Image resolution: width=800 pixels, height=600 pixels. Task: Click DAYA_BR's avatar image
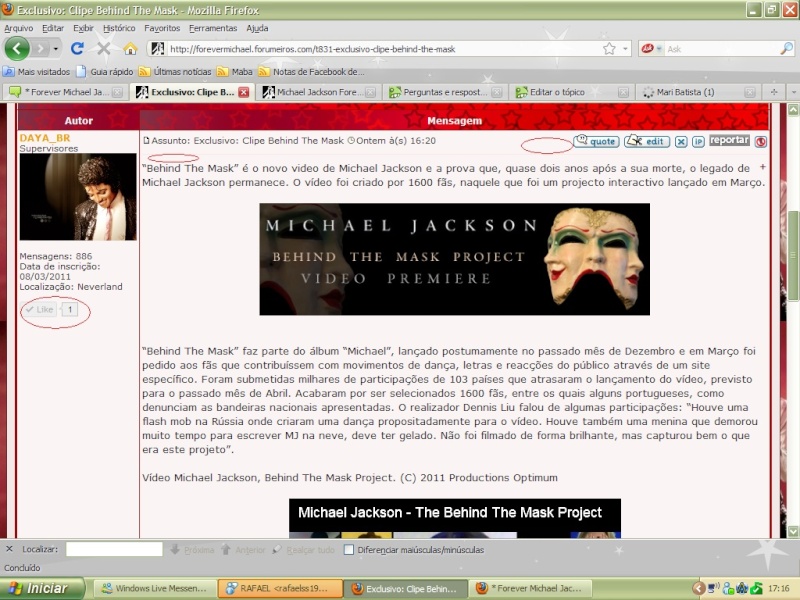pyautogui.click(x=78, y=197)
